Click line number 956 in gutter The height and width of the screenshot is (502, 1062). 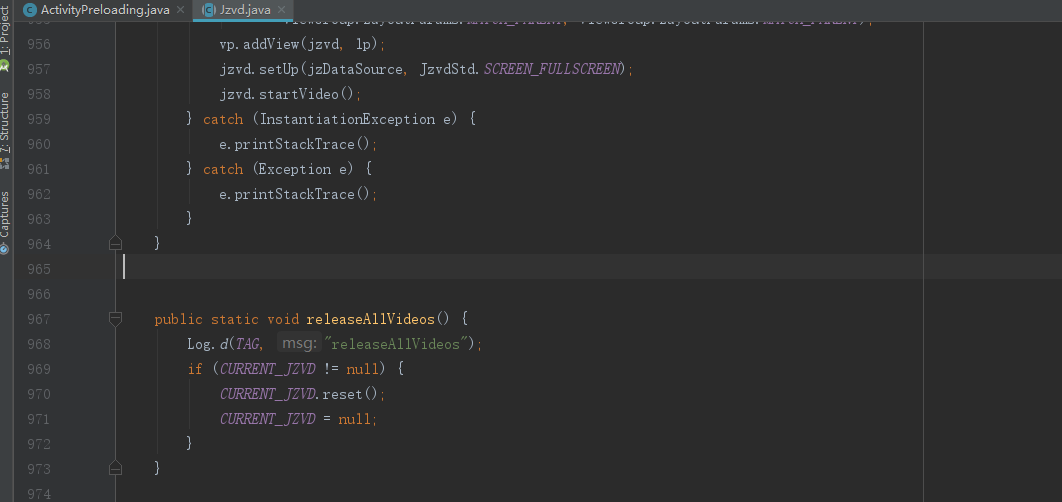coord(39,44)
